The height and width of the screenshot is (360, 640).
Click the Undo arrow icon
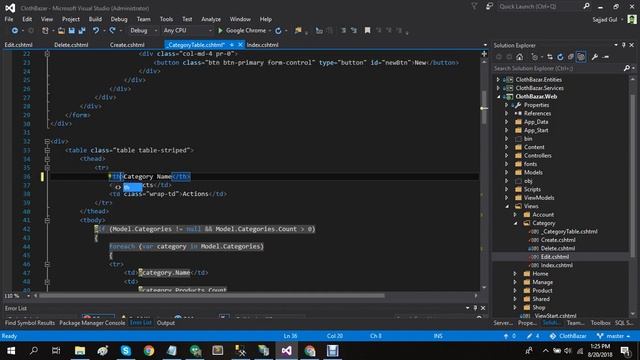96,31
